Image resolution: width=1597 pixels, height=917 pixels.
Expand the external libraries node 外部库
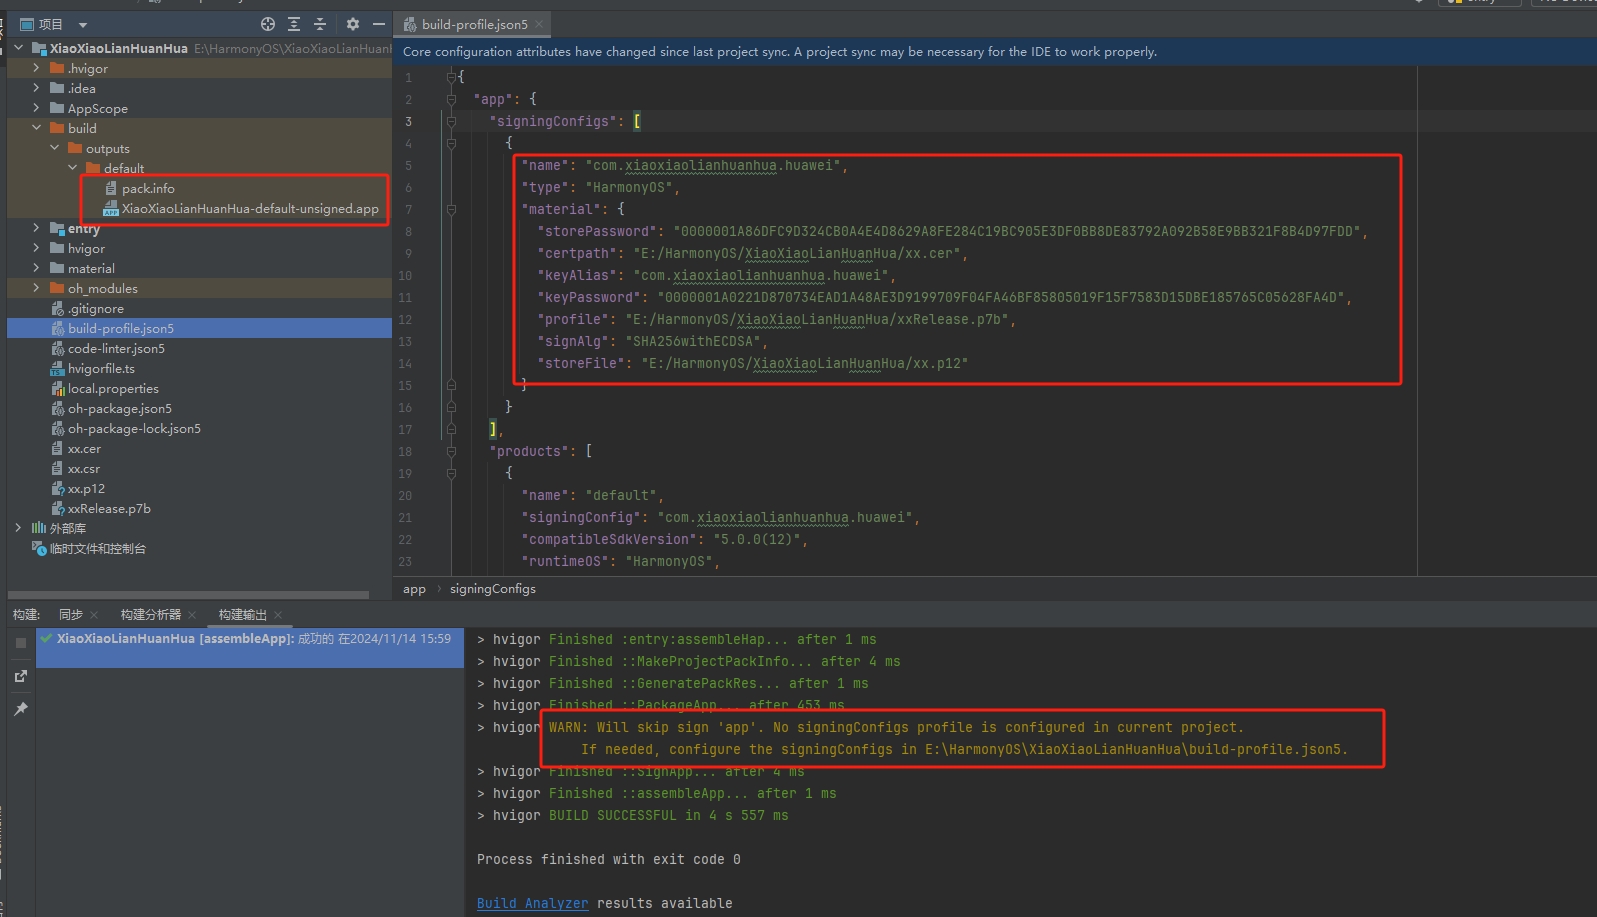coord(18,528)
